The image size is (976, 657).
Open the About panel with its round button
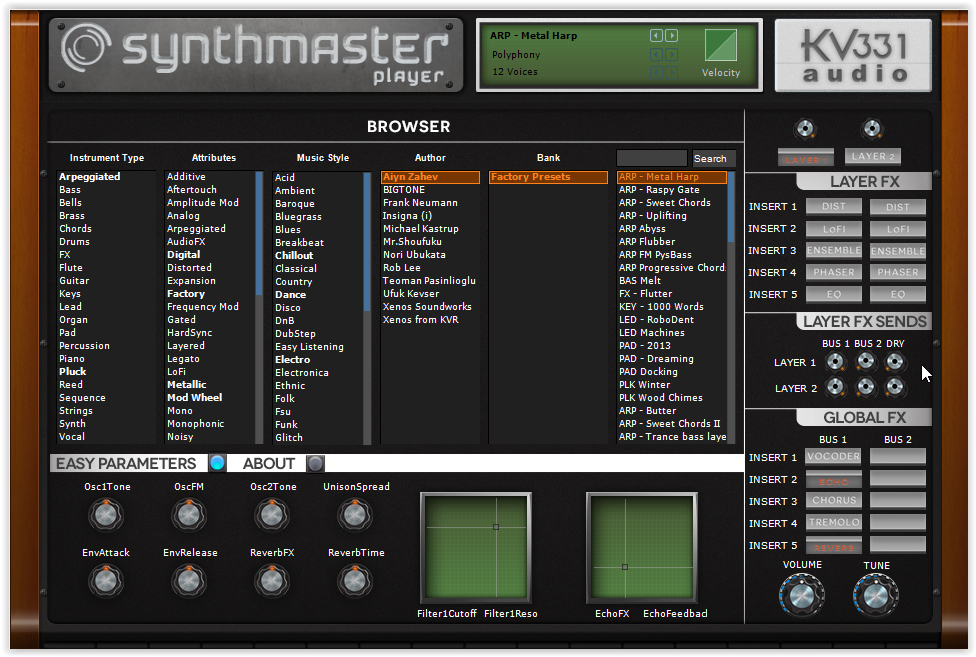coord(316,463)
